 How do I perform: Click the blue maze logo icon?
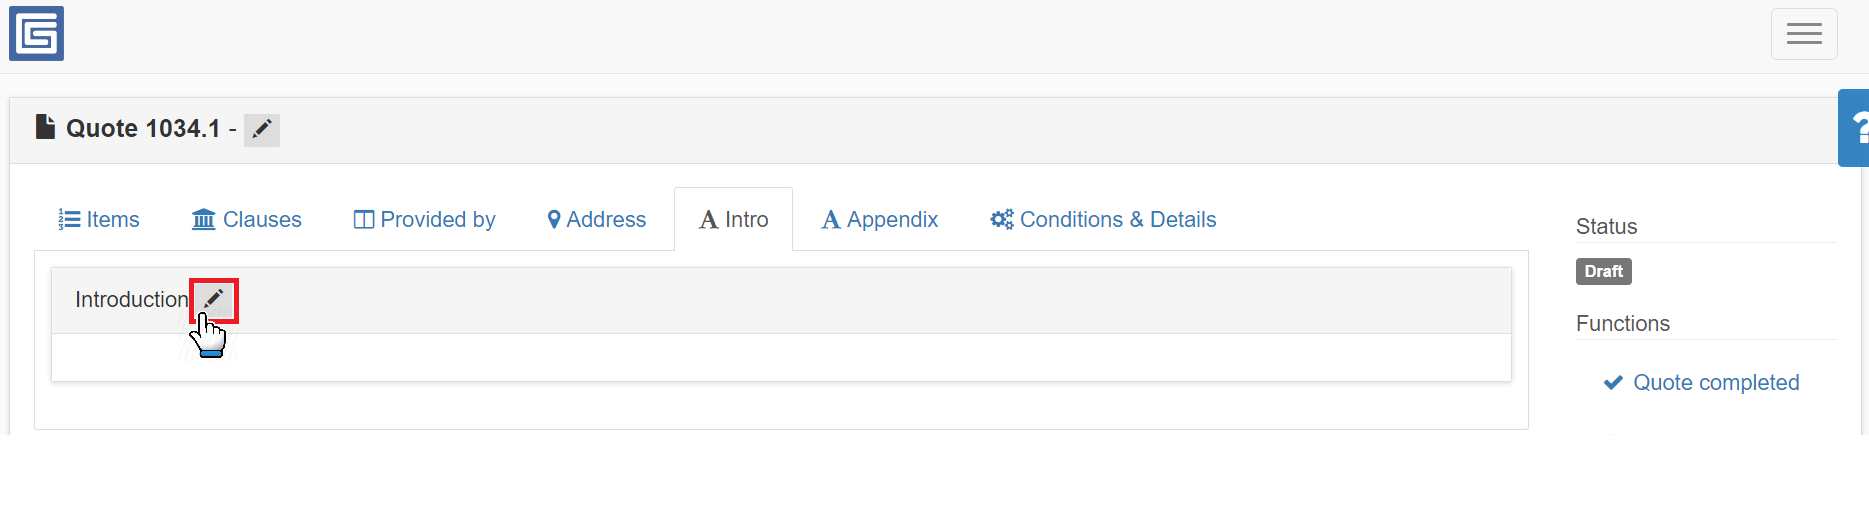[x=36, y=33]
